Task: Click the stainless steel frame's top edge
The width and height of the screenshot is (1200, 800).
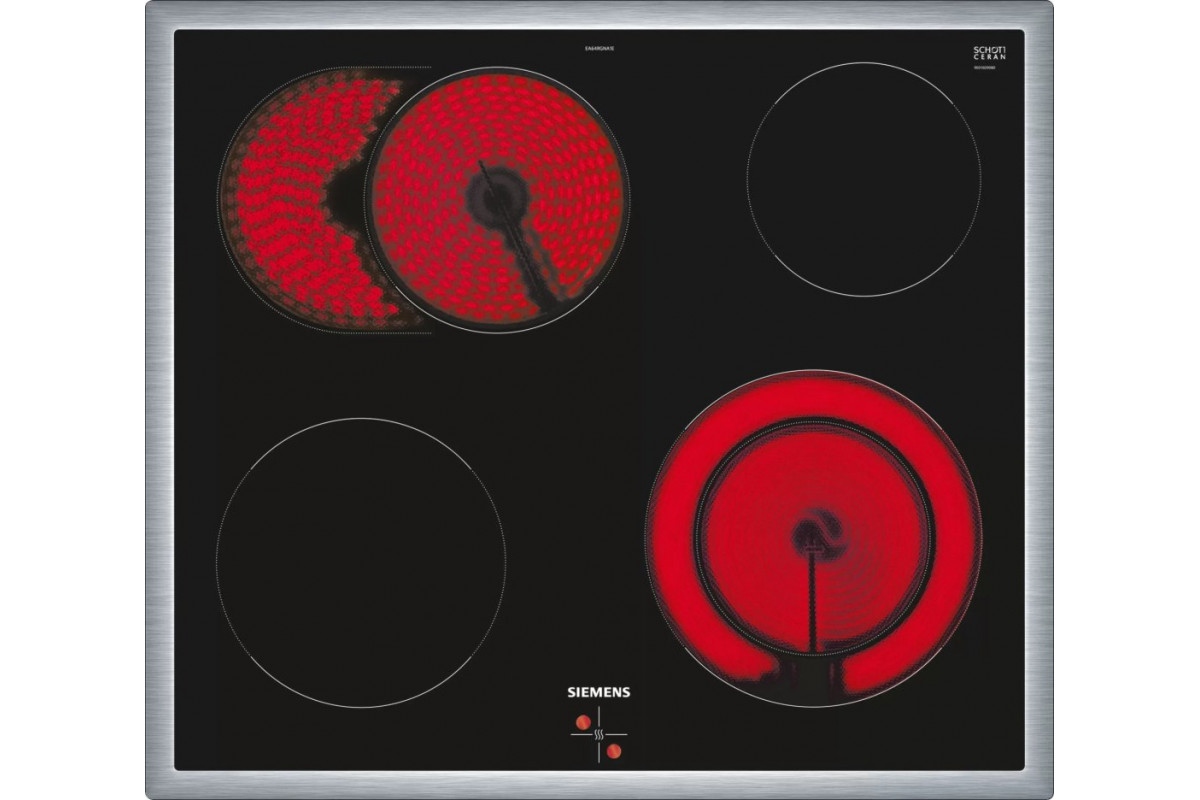Action: 600,14
